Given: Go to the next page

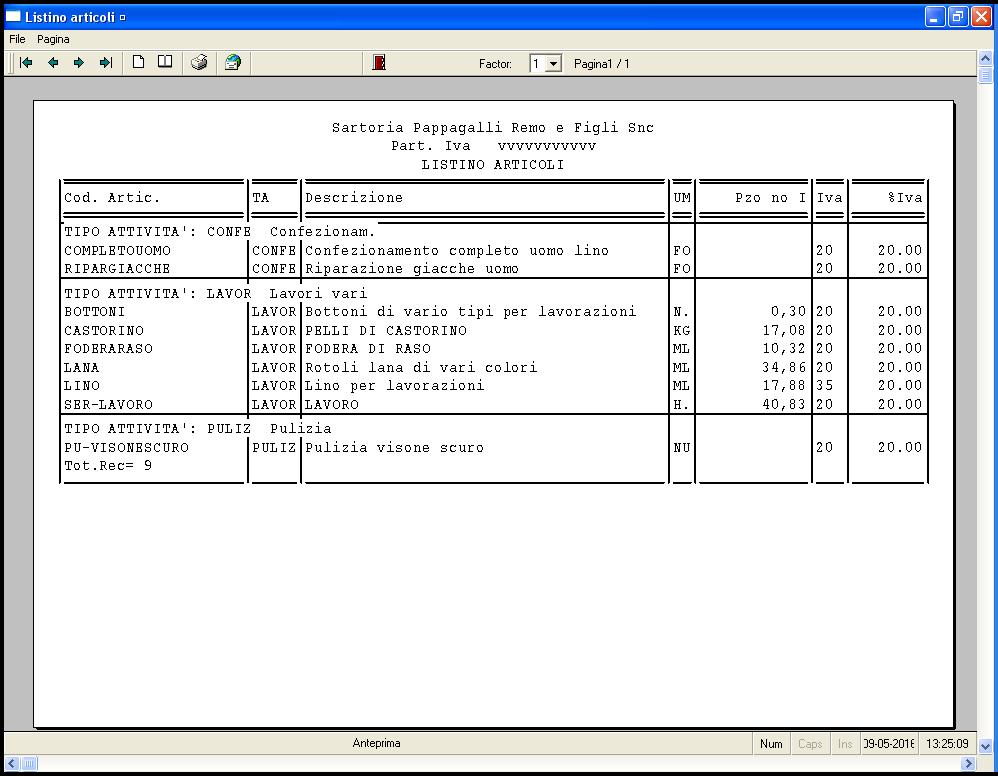Looking at the screenshot, I should (79, 62).
